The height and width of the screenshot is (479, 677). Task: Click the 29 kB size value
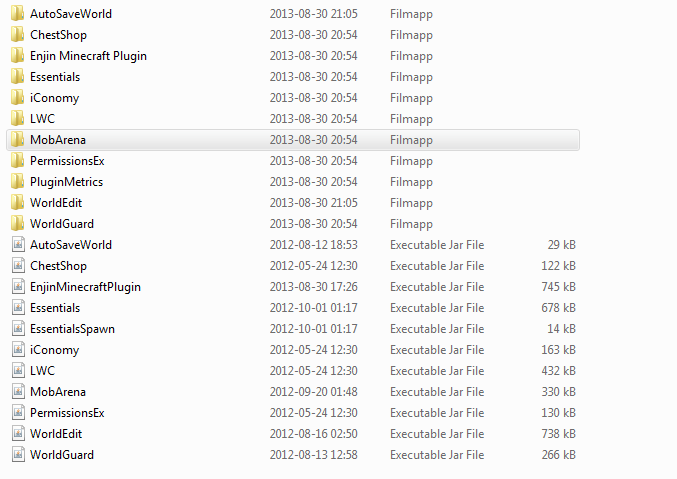click(562, 245)
